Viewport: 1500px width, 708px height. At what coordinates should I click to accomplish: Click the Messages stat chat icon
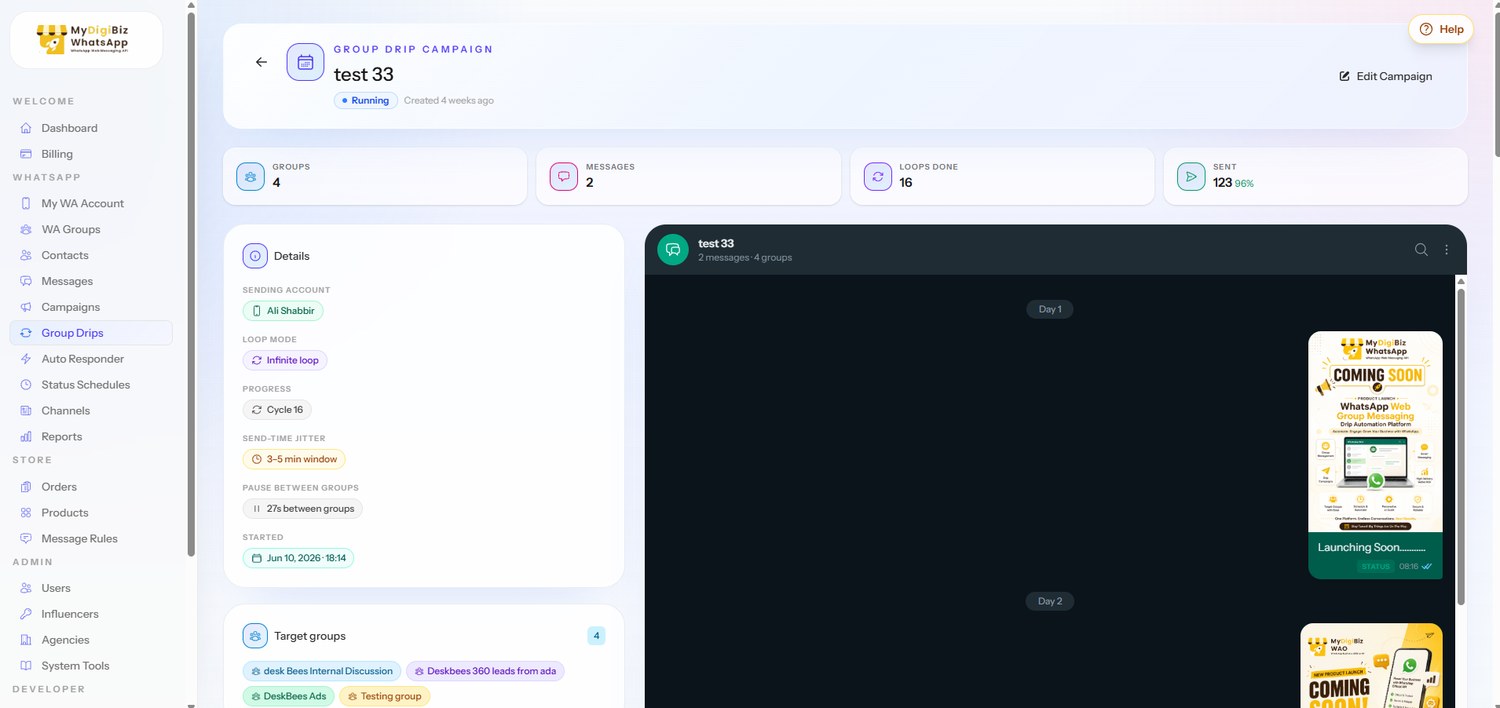[x=564, y=176]
